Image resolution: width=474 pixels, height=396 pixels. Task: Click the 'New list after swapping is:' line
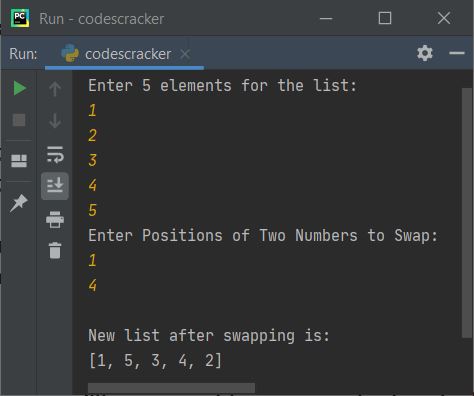209,336
